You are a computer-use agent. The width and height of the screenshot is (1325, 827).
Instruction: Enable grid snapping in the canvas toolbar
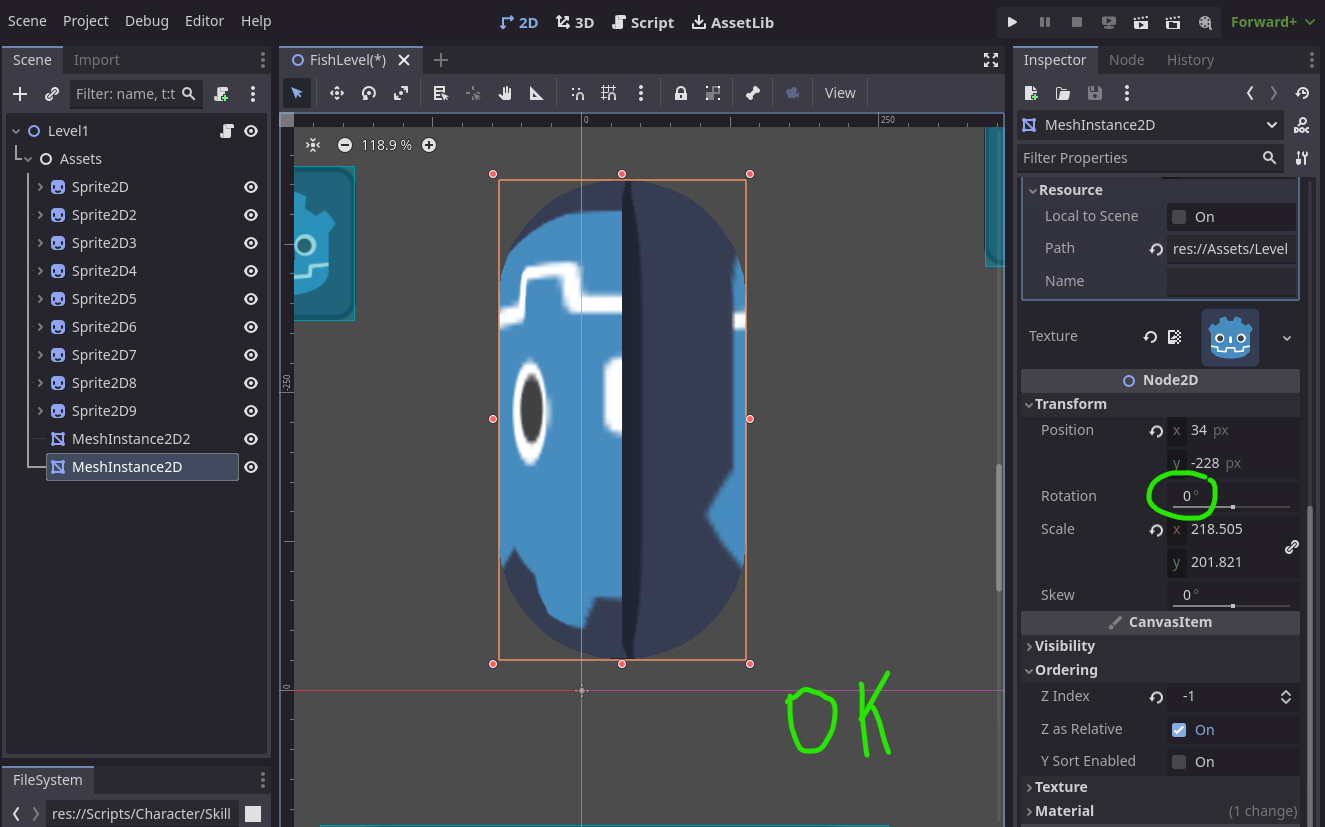[x=608, y=93]
